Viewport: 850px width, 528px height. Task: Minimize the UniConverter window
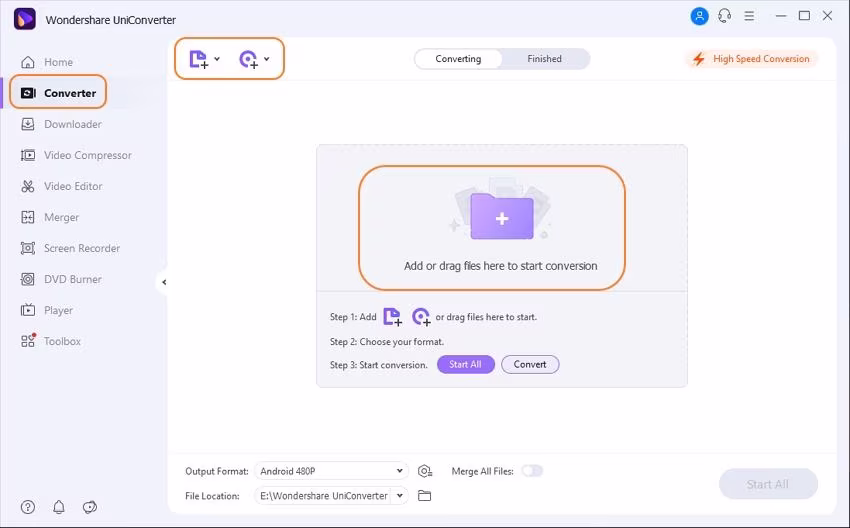point(781,16)
